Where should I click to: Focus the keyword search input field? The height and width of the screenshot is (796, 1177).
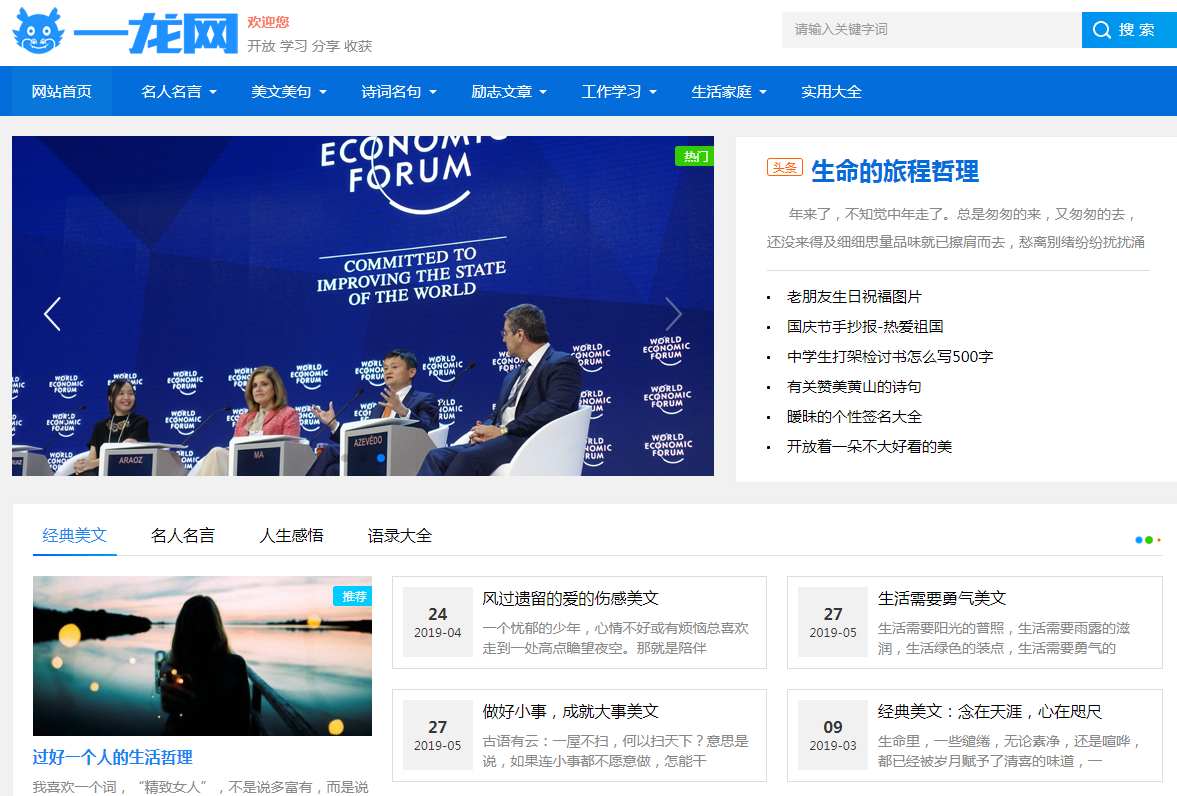[932, 30]
